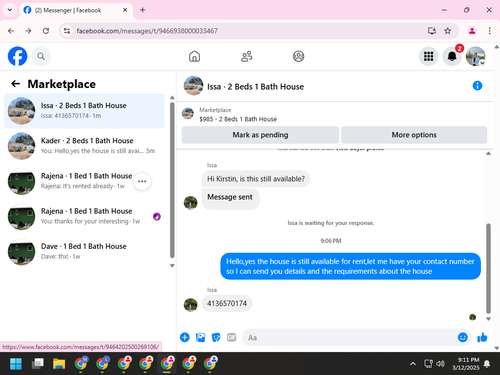Send a thumbs-up like
The width and height of the screenshot is (500, 375).
tap(482, 337)
